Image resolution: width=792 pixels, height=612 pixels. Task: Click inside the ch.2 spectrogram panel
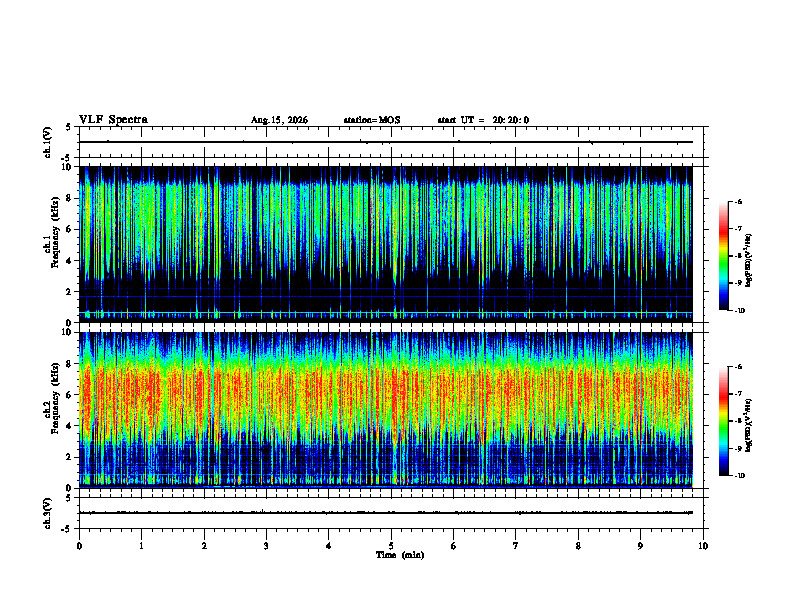point(386,410)
